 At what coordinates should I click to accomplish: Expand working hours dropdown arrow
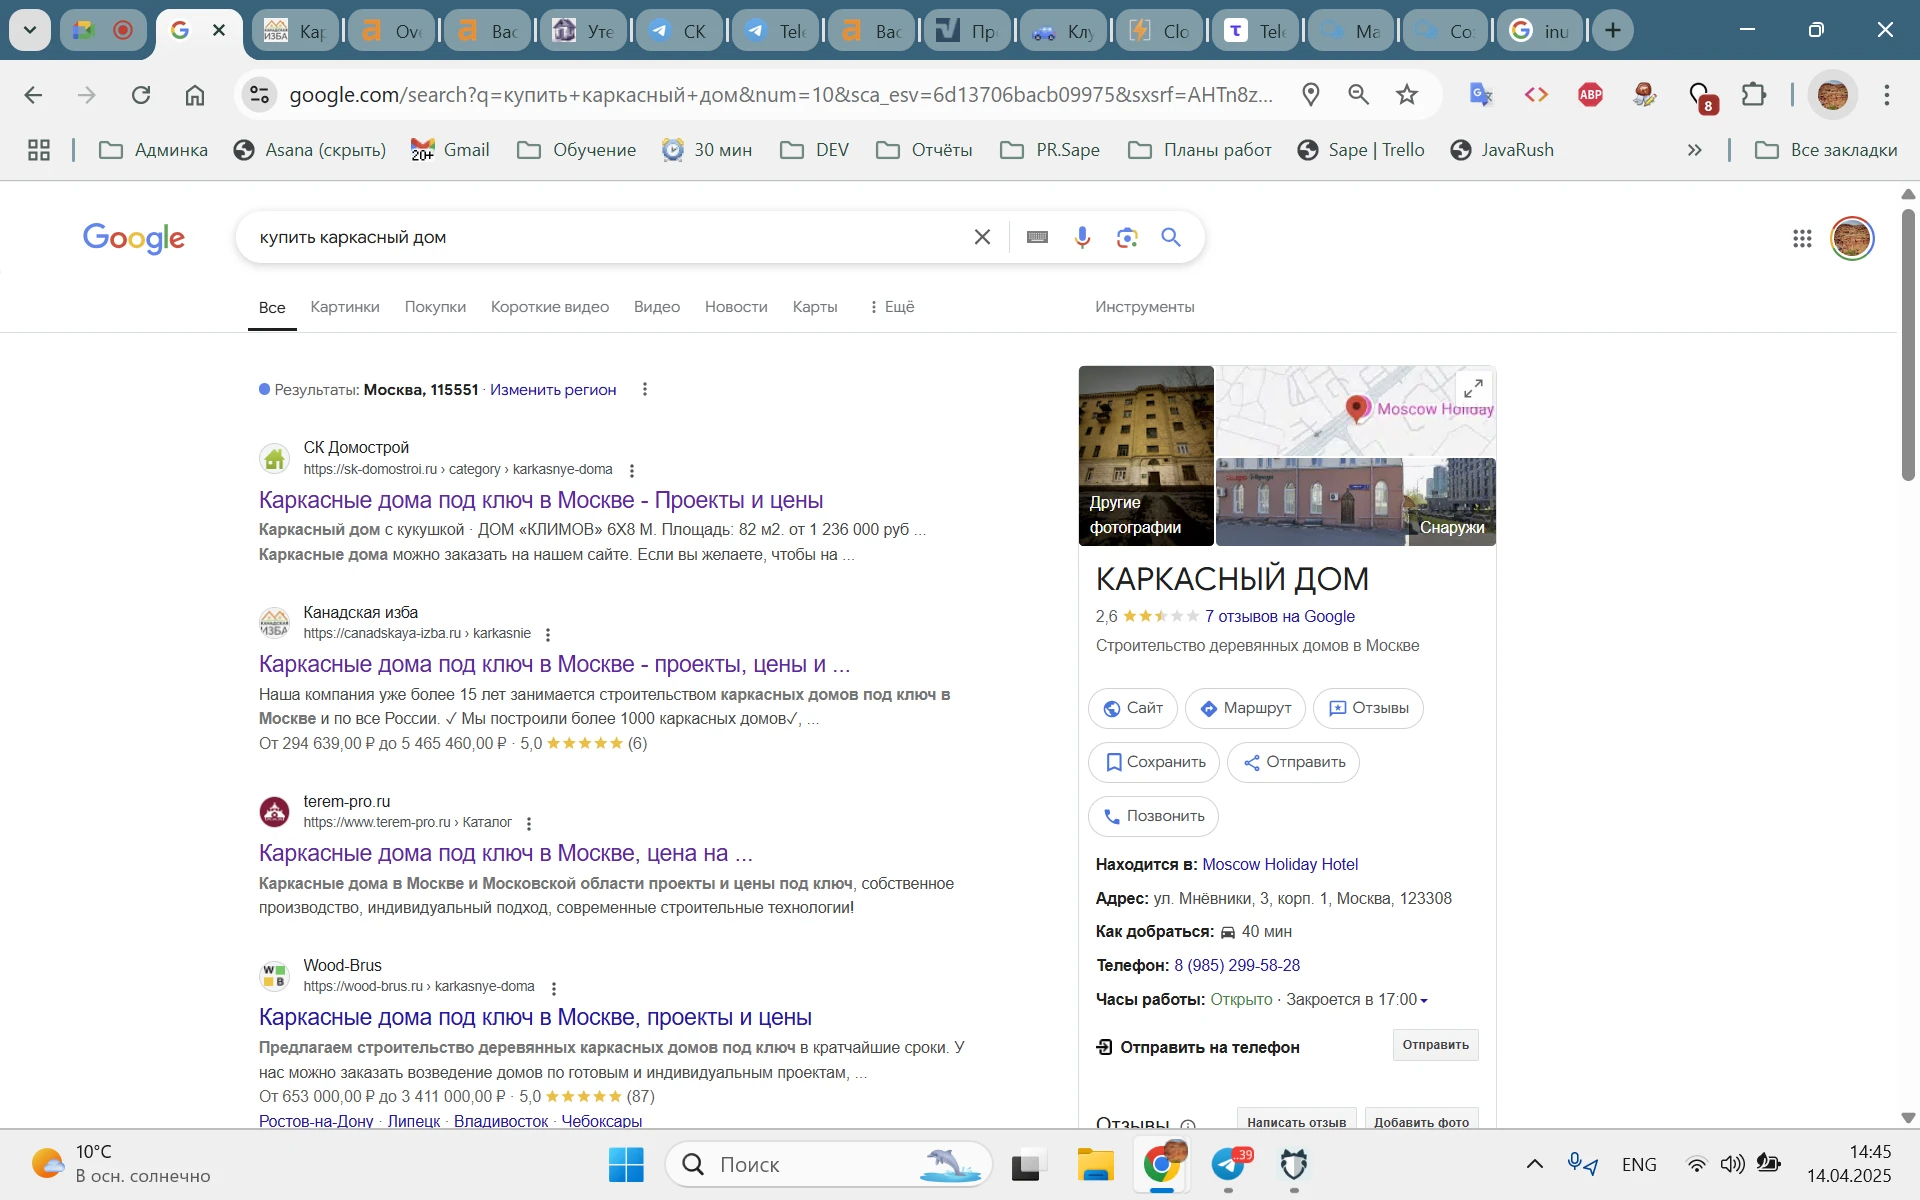tap(1424, 1000)
